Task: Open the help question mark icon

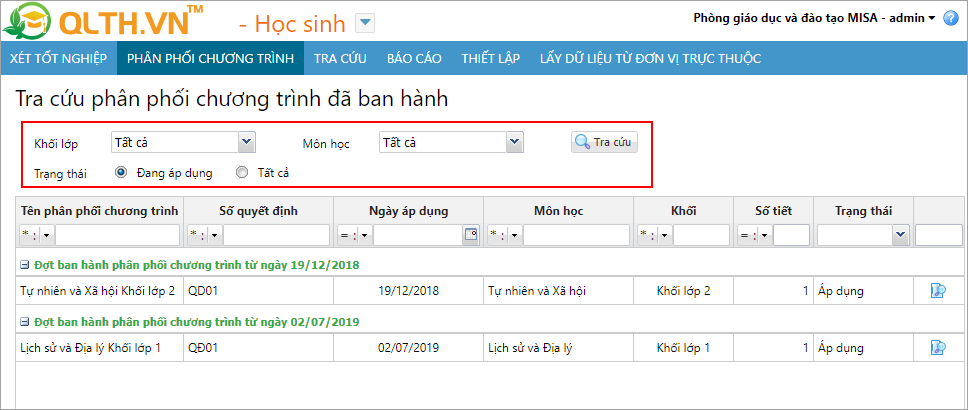Action: [x=951, y=19]
